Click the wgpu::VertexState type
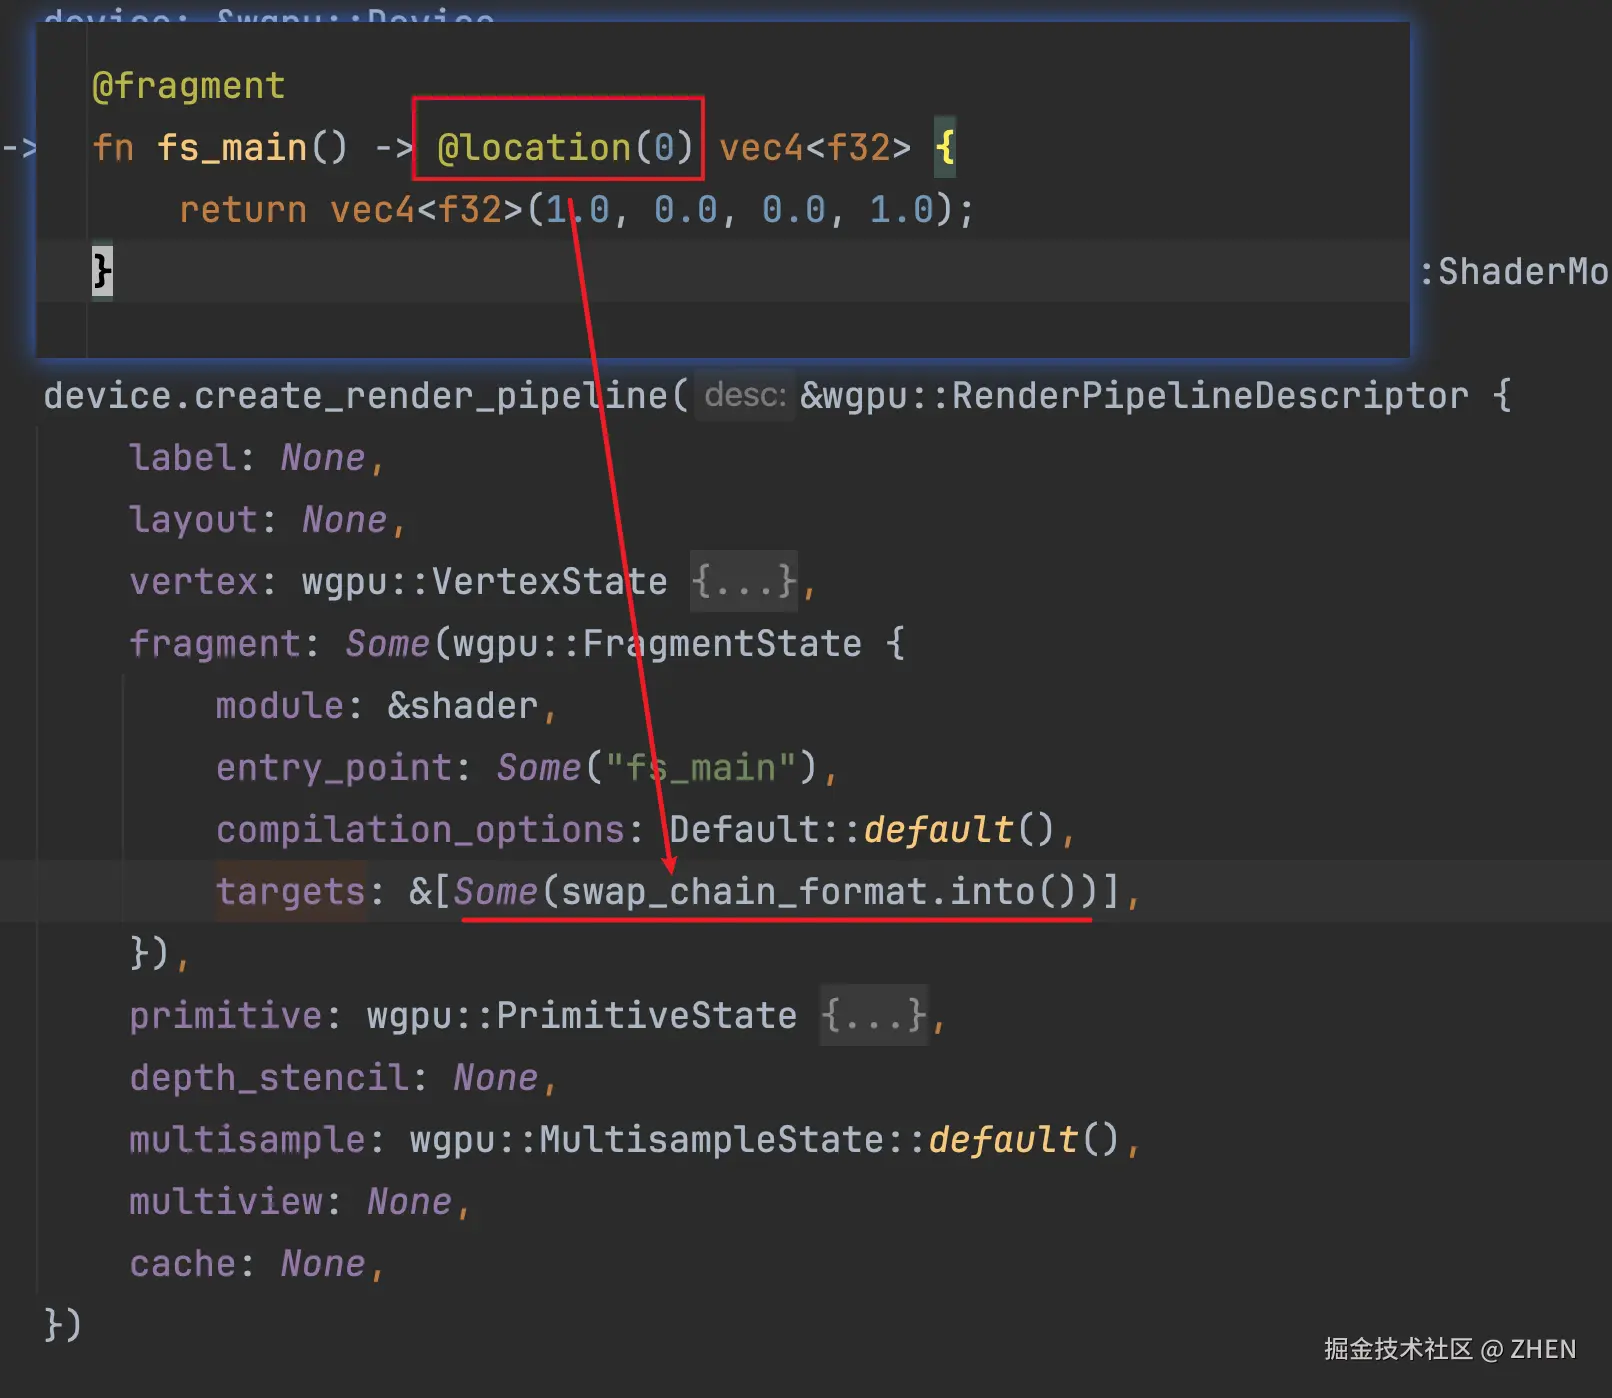1612x1398 pixels. click(x=485, y=582)
